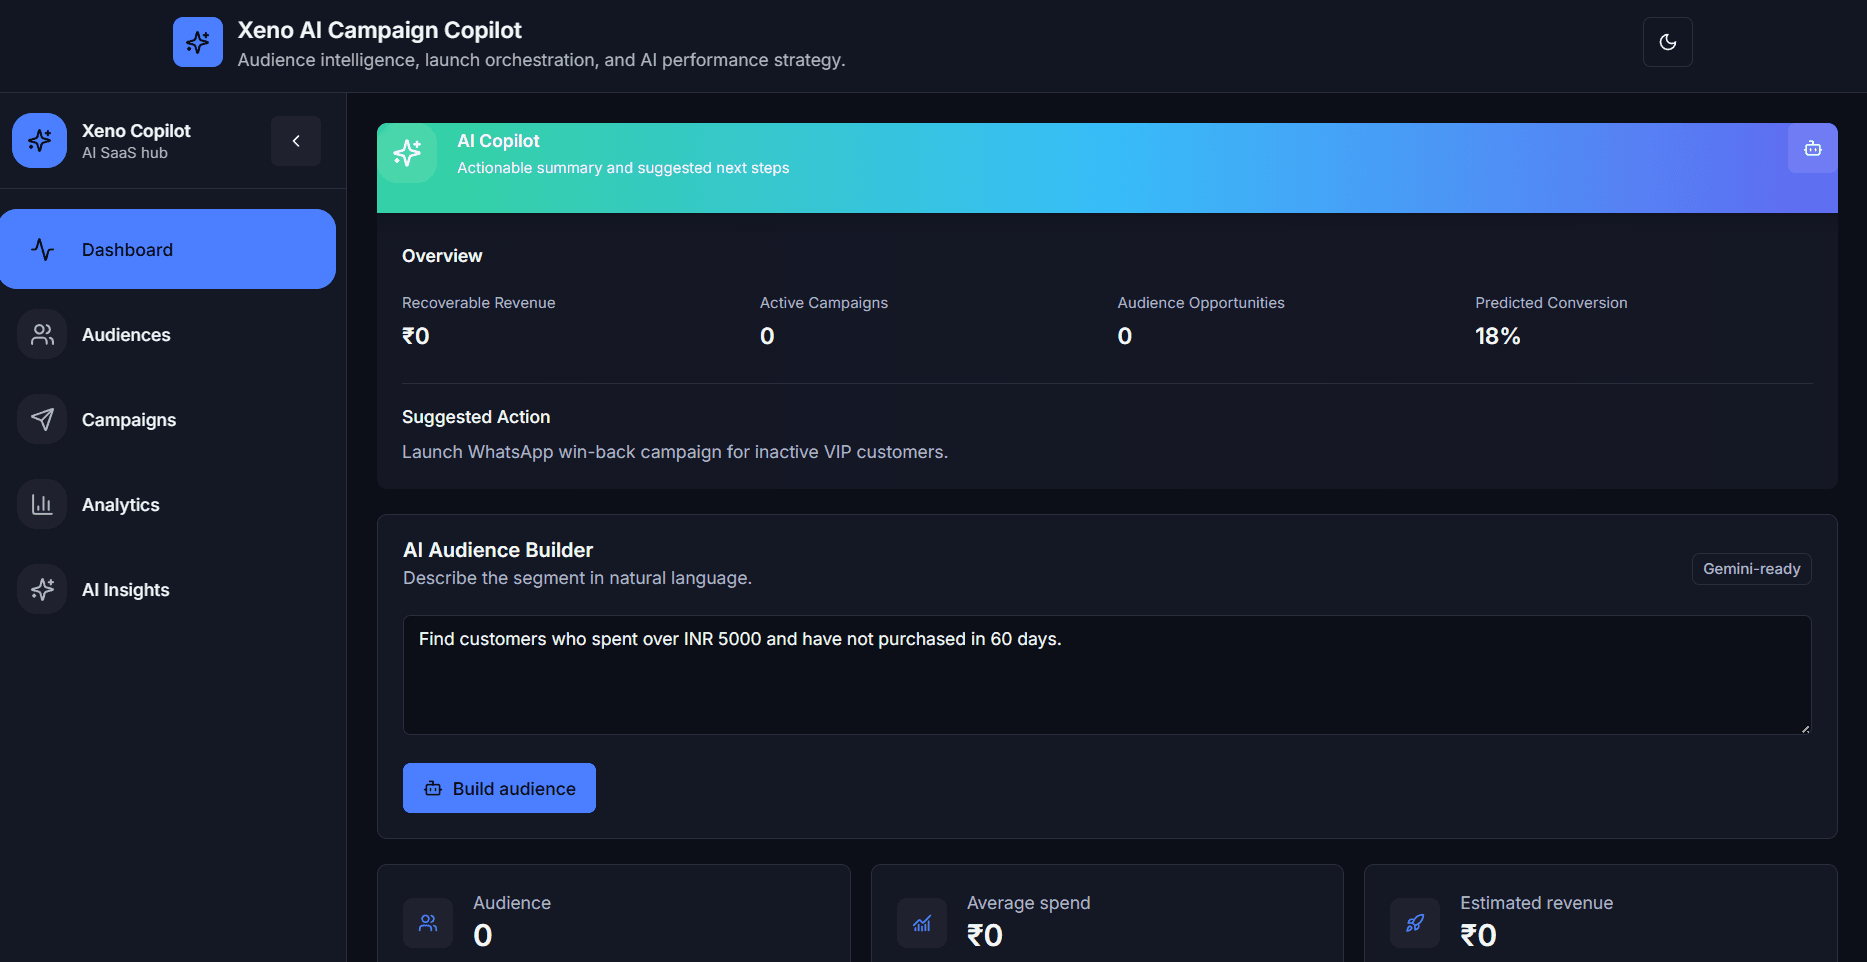Click the robot icon in AI Copilot banner

pos(1812,148)
